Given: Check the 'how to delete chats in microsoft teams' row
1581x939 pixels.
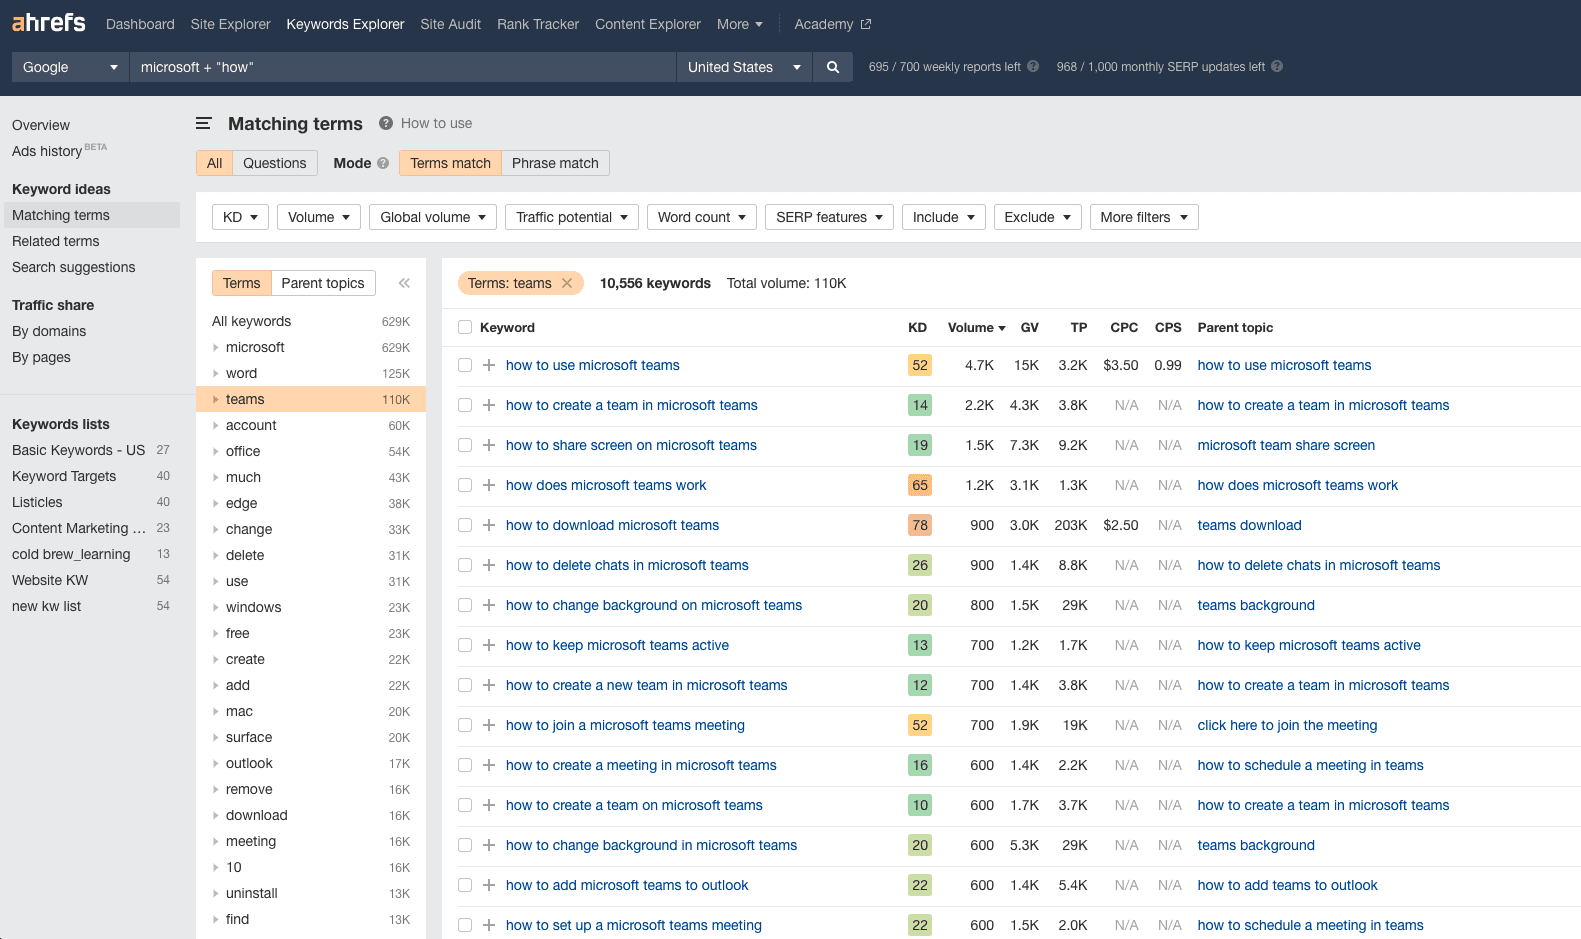Looking at the screenshot, I should click(x=465, y=565).
